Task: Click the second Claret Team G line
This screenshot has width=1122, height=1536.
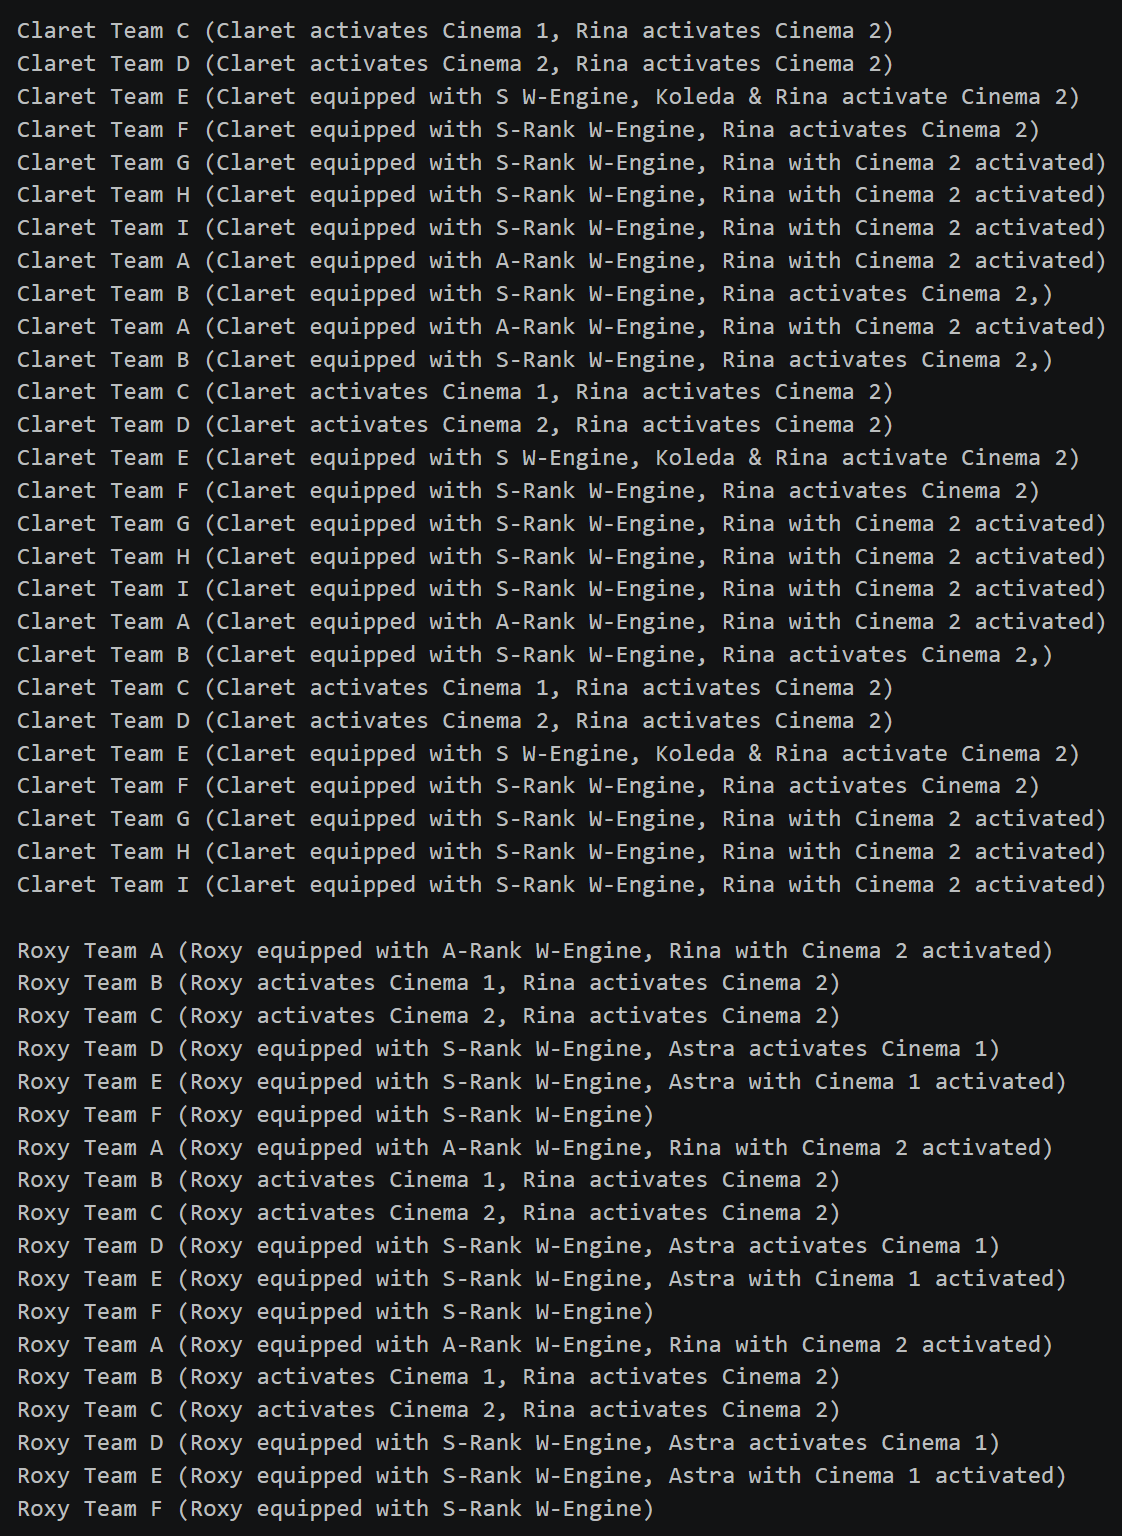Action: point(562,524)
